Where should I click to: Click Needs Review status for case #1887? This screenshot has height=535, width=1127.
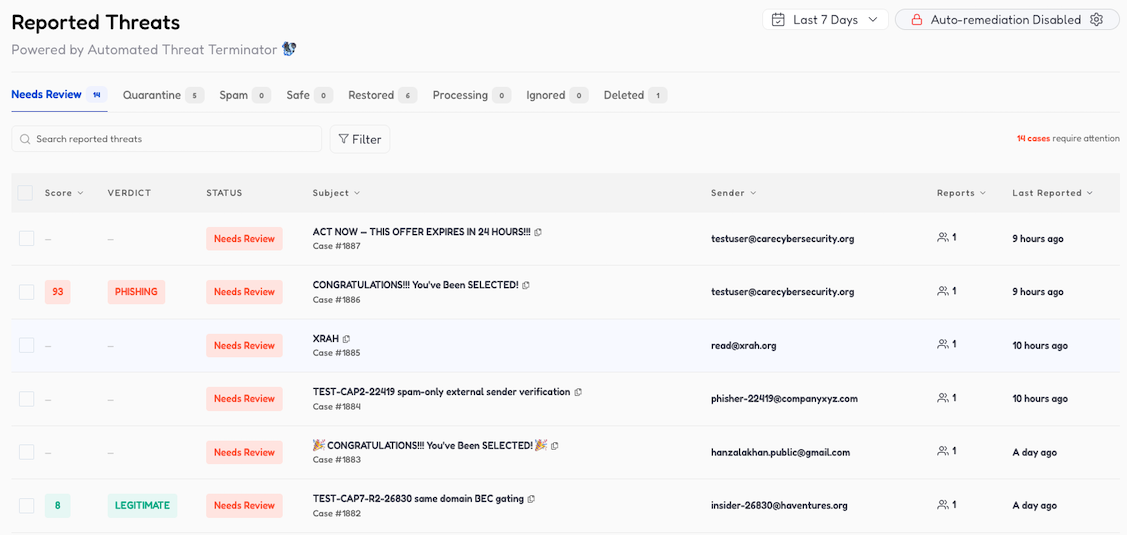pyautogui.click(x=244, y=239)
